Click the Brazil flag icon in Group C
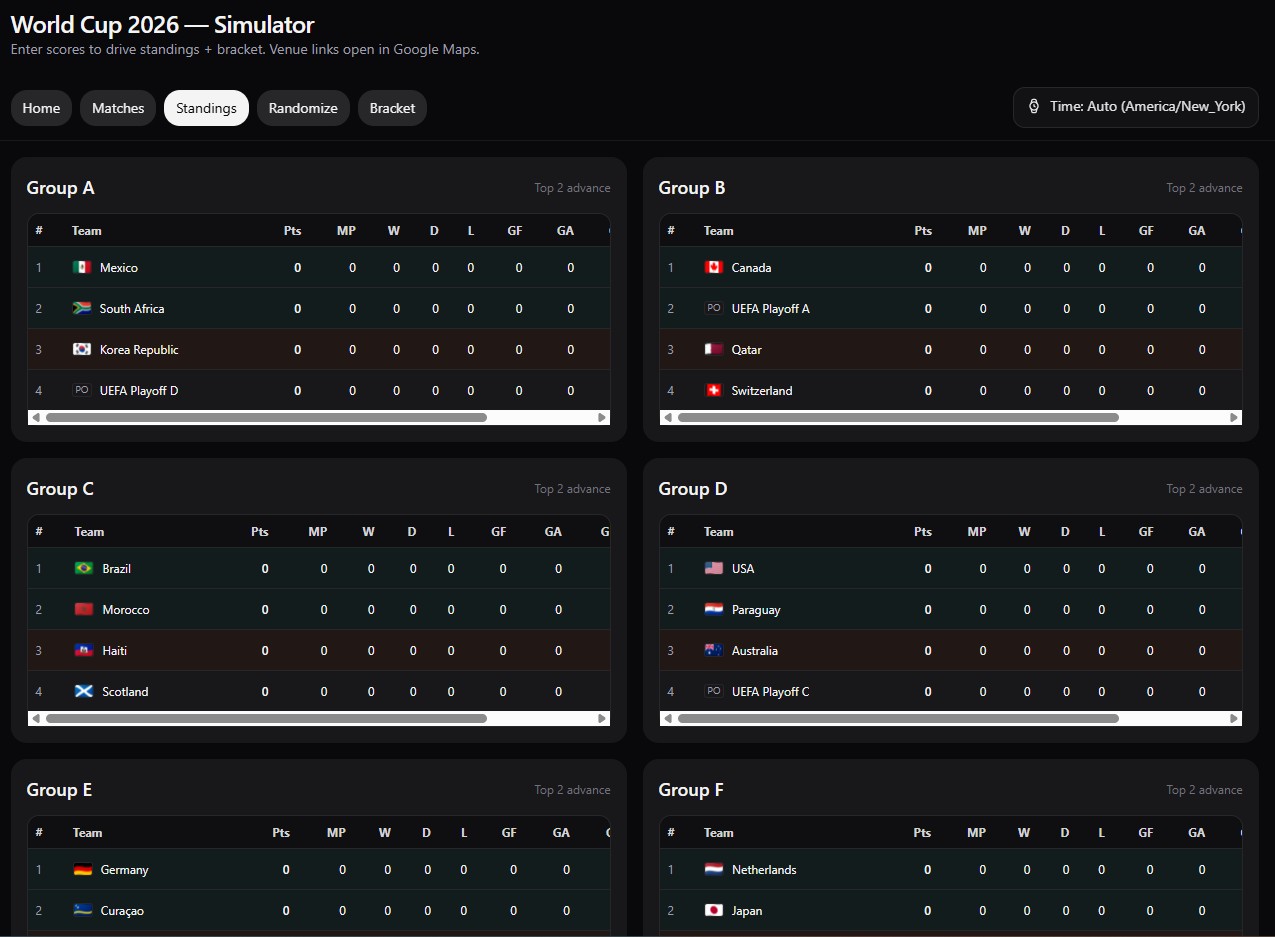The image size is (1275, 937). click(84, 568)
